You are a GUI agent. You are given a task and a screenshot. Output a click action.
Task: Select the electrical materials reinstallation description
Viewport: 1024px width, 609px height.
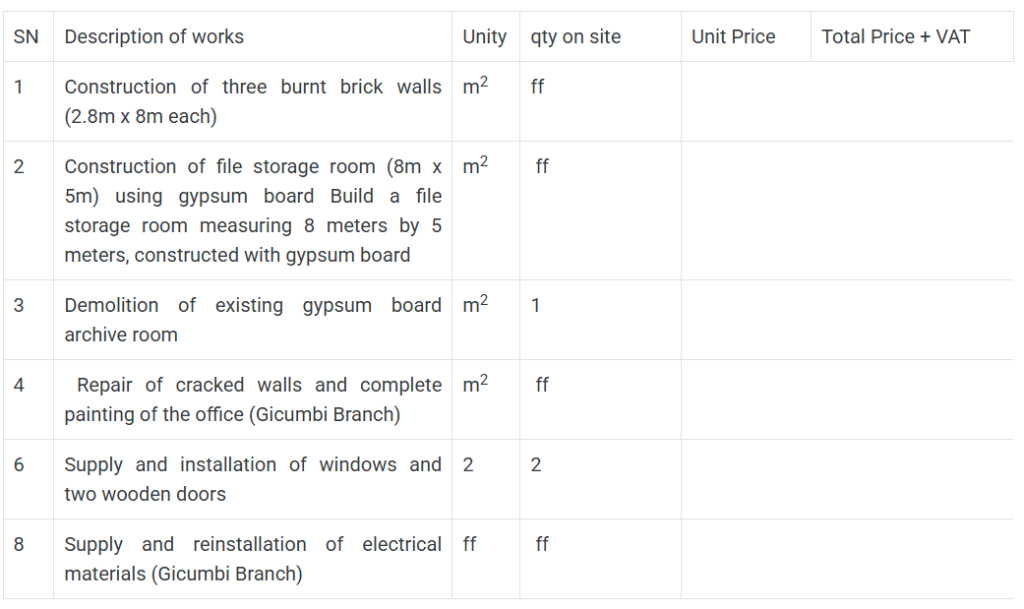tap(252, 559)
